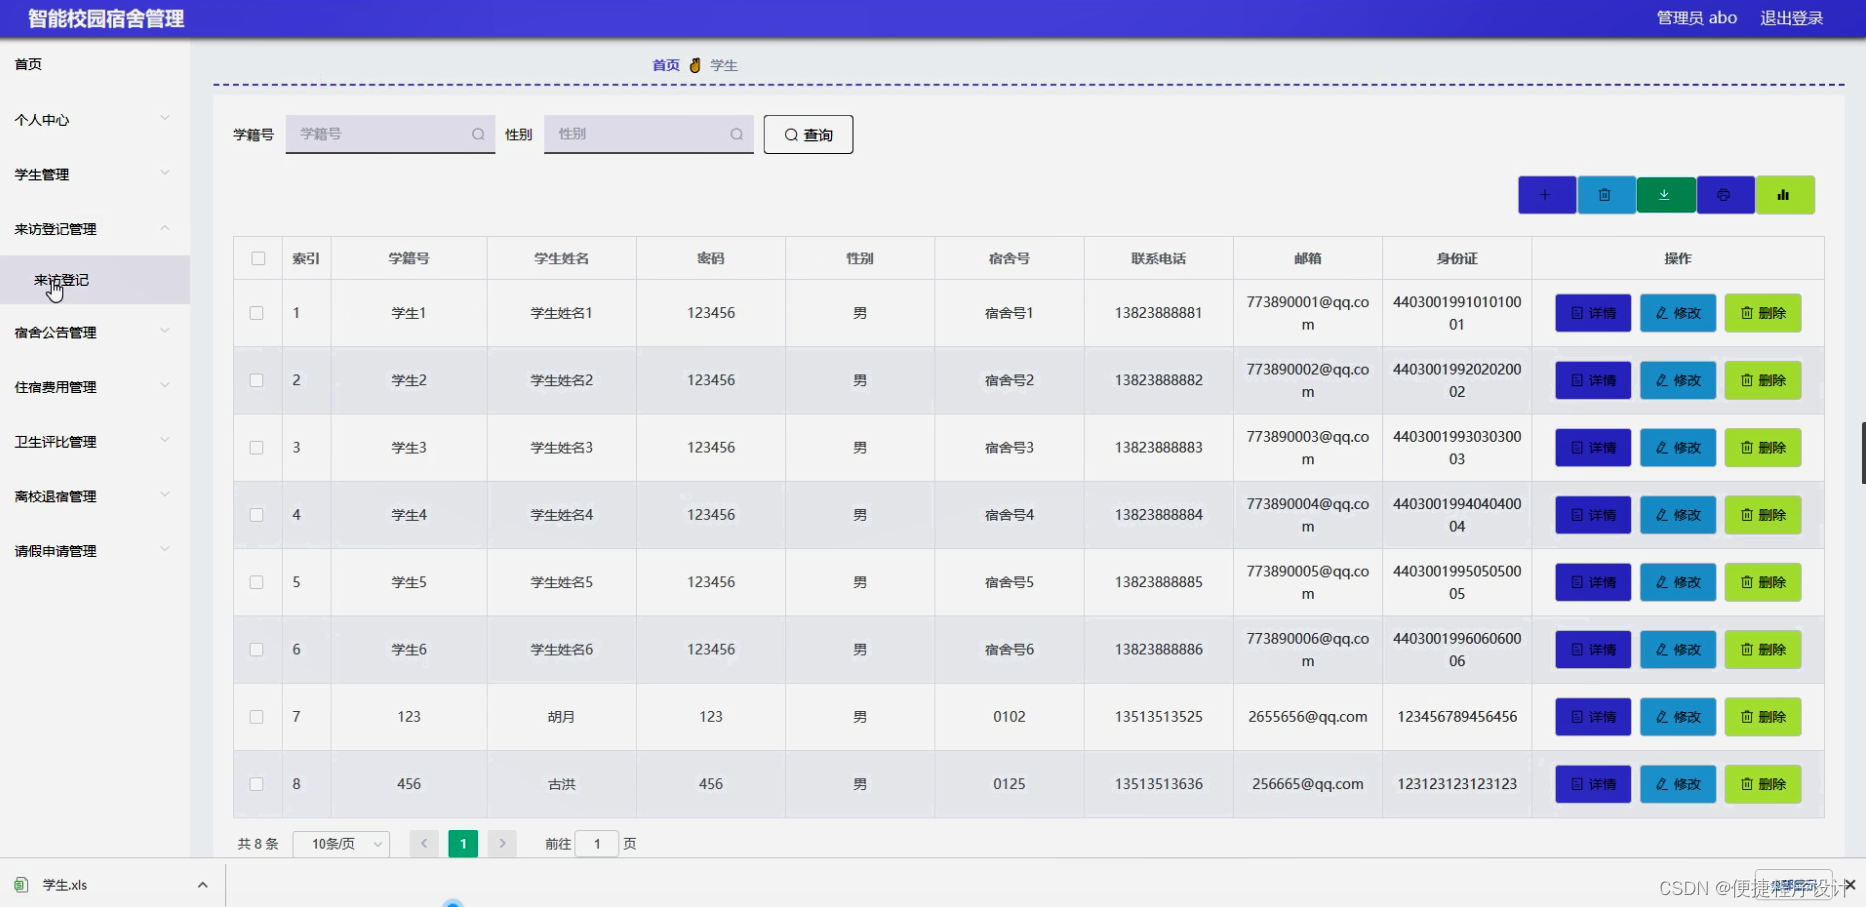Edit row 古洪 with 修改

coord(1678,784)
